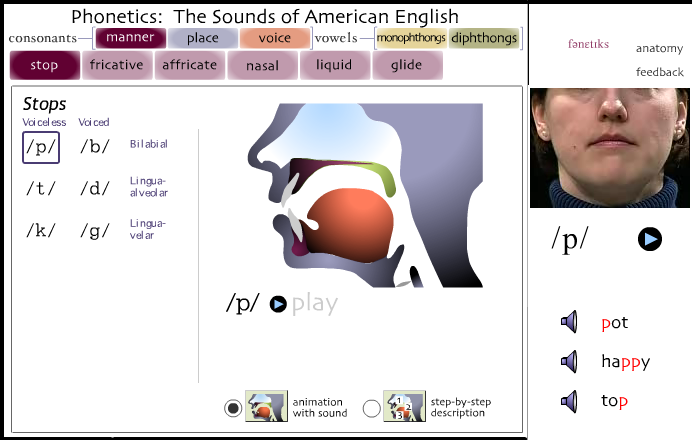Choose the voiced /b/ sound

click(94, 147)
